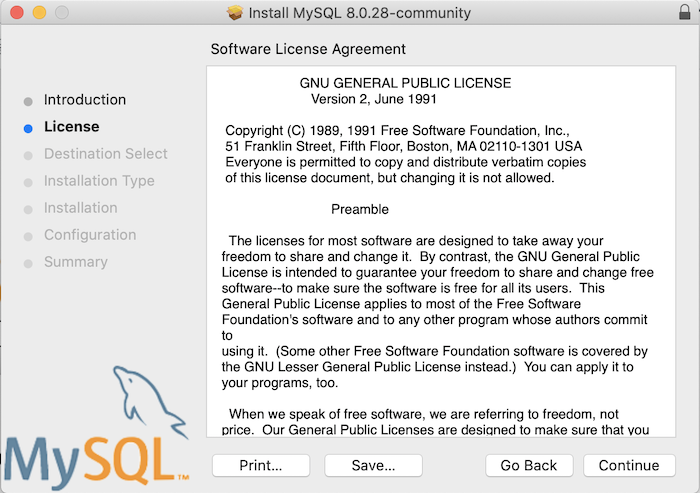Viewport: 700px width, 493px height.
Task: Click the Installation step label
Action: point(81,208)
